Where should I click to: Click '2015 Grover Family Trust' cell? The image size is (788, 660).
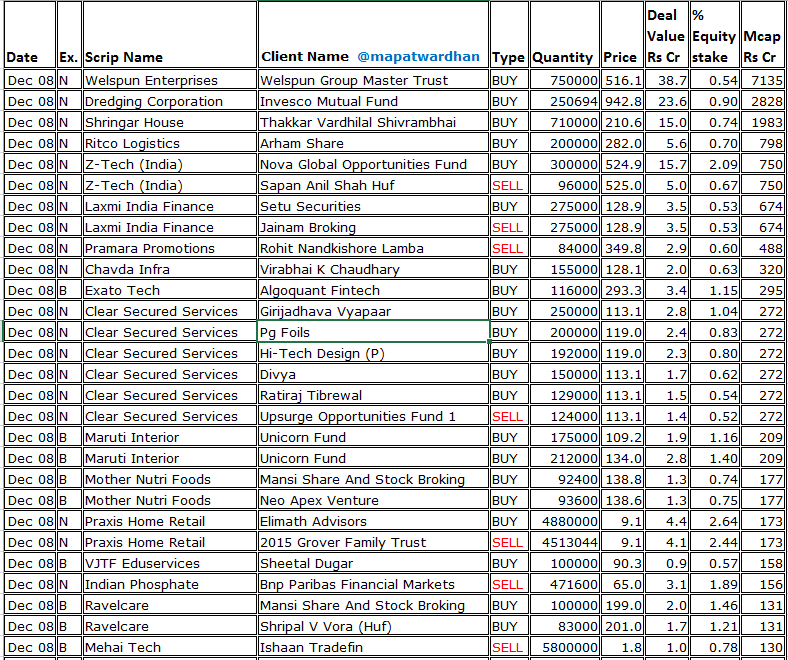click(373, 543)
